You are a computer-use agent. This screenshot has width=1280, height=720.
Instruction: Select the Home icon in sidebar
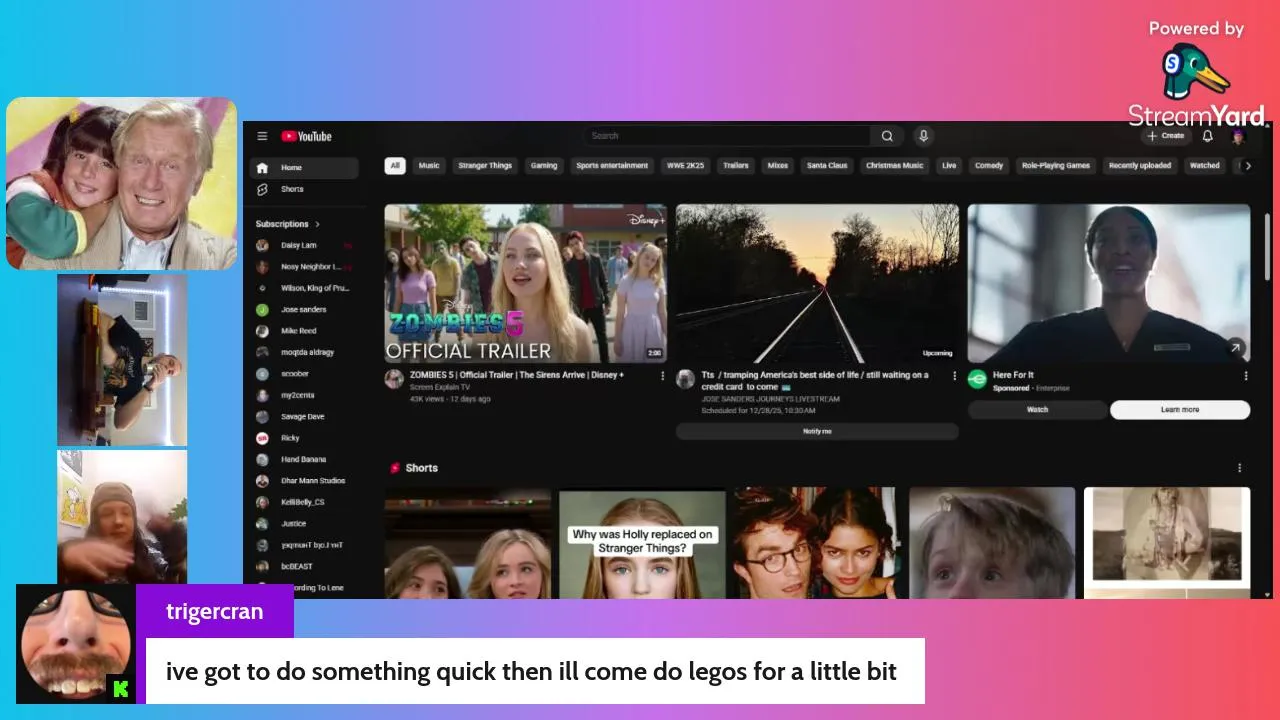tap(262, 168)
